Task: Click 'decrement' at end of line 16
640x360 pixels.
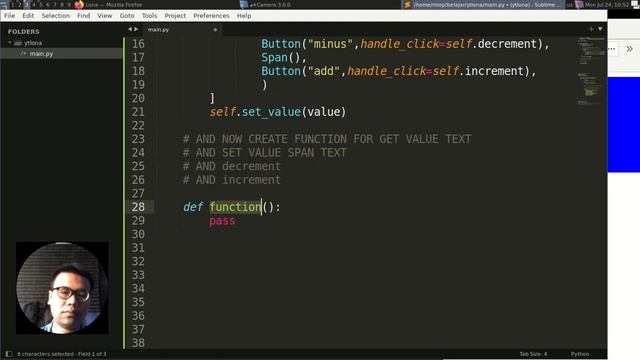Action: [507, 44]
